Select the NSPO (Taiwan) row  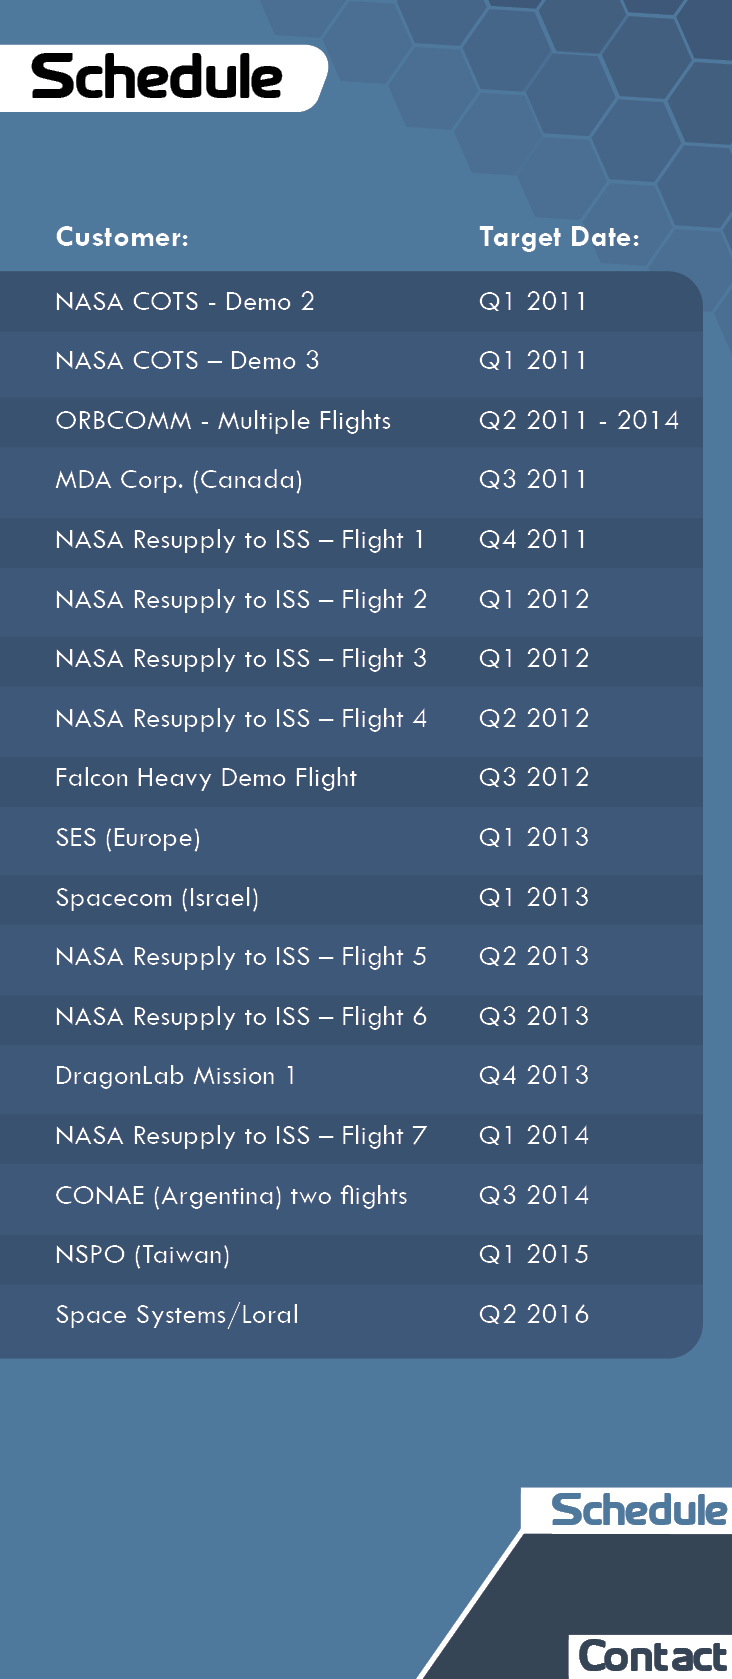click(x=351, y=1255)
